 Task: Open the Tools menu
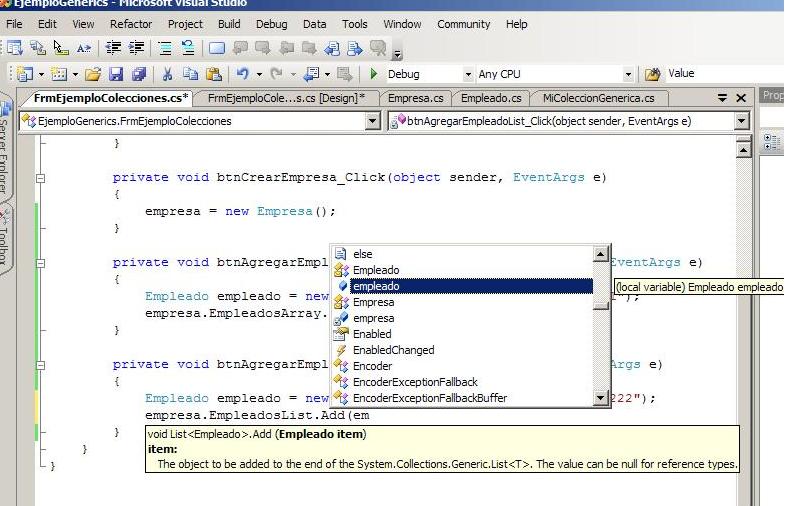(x=355, y=24)
